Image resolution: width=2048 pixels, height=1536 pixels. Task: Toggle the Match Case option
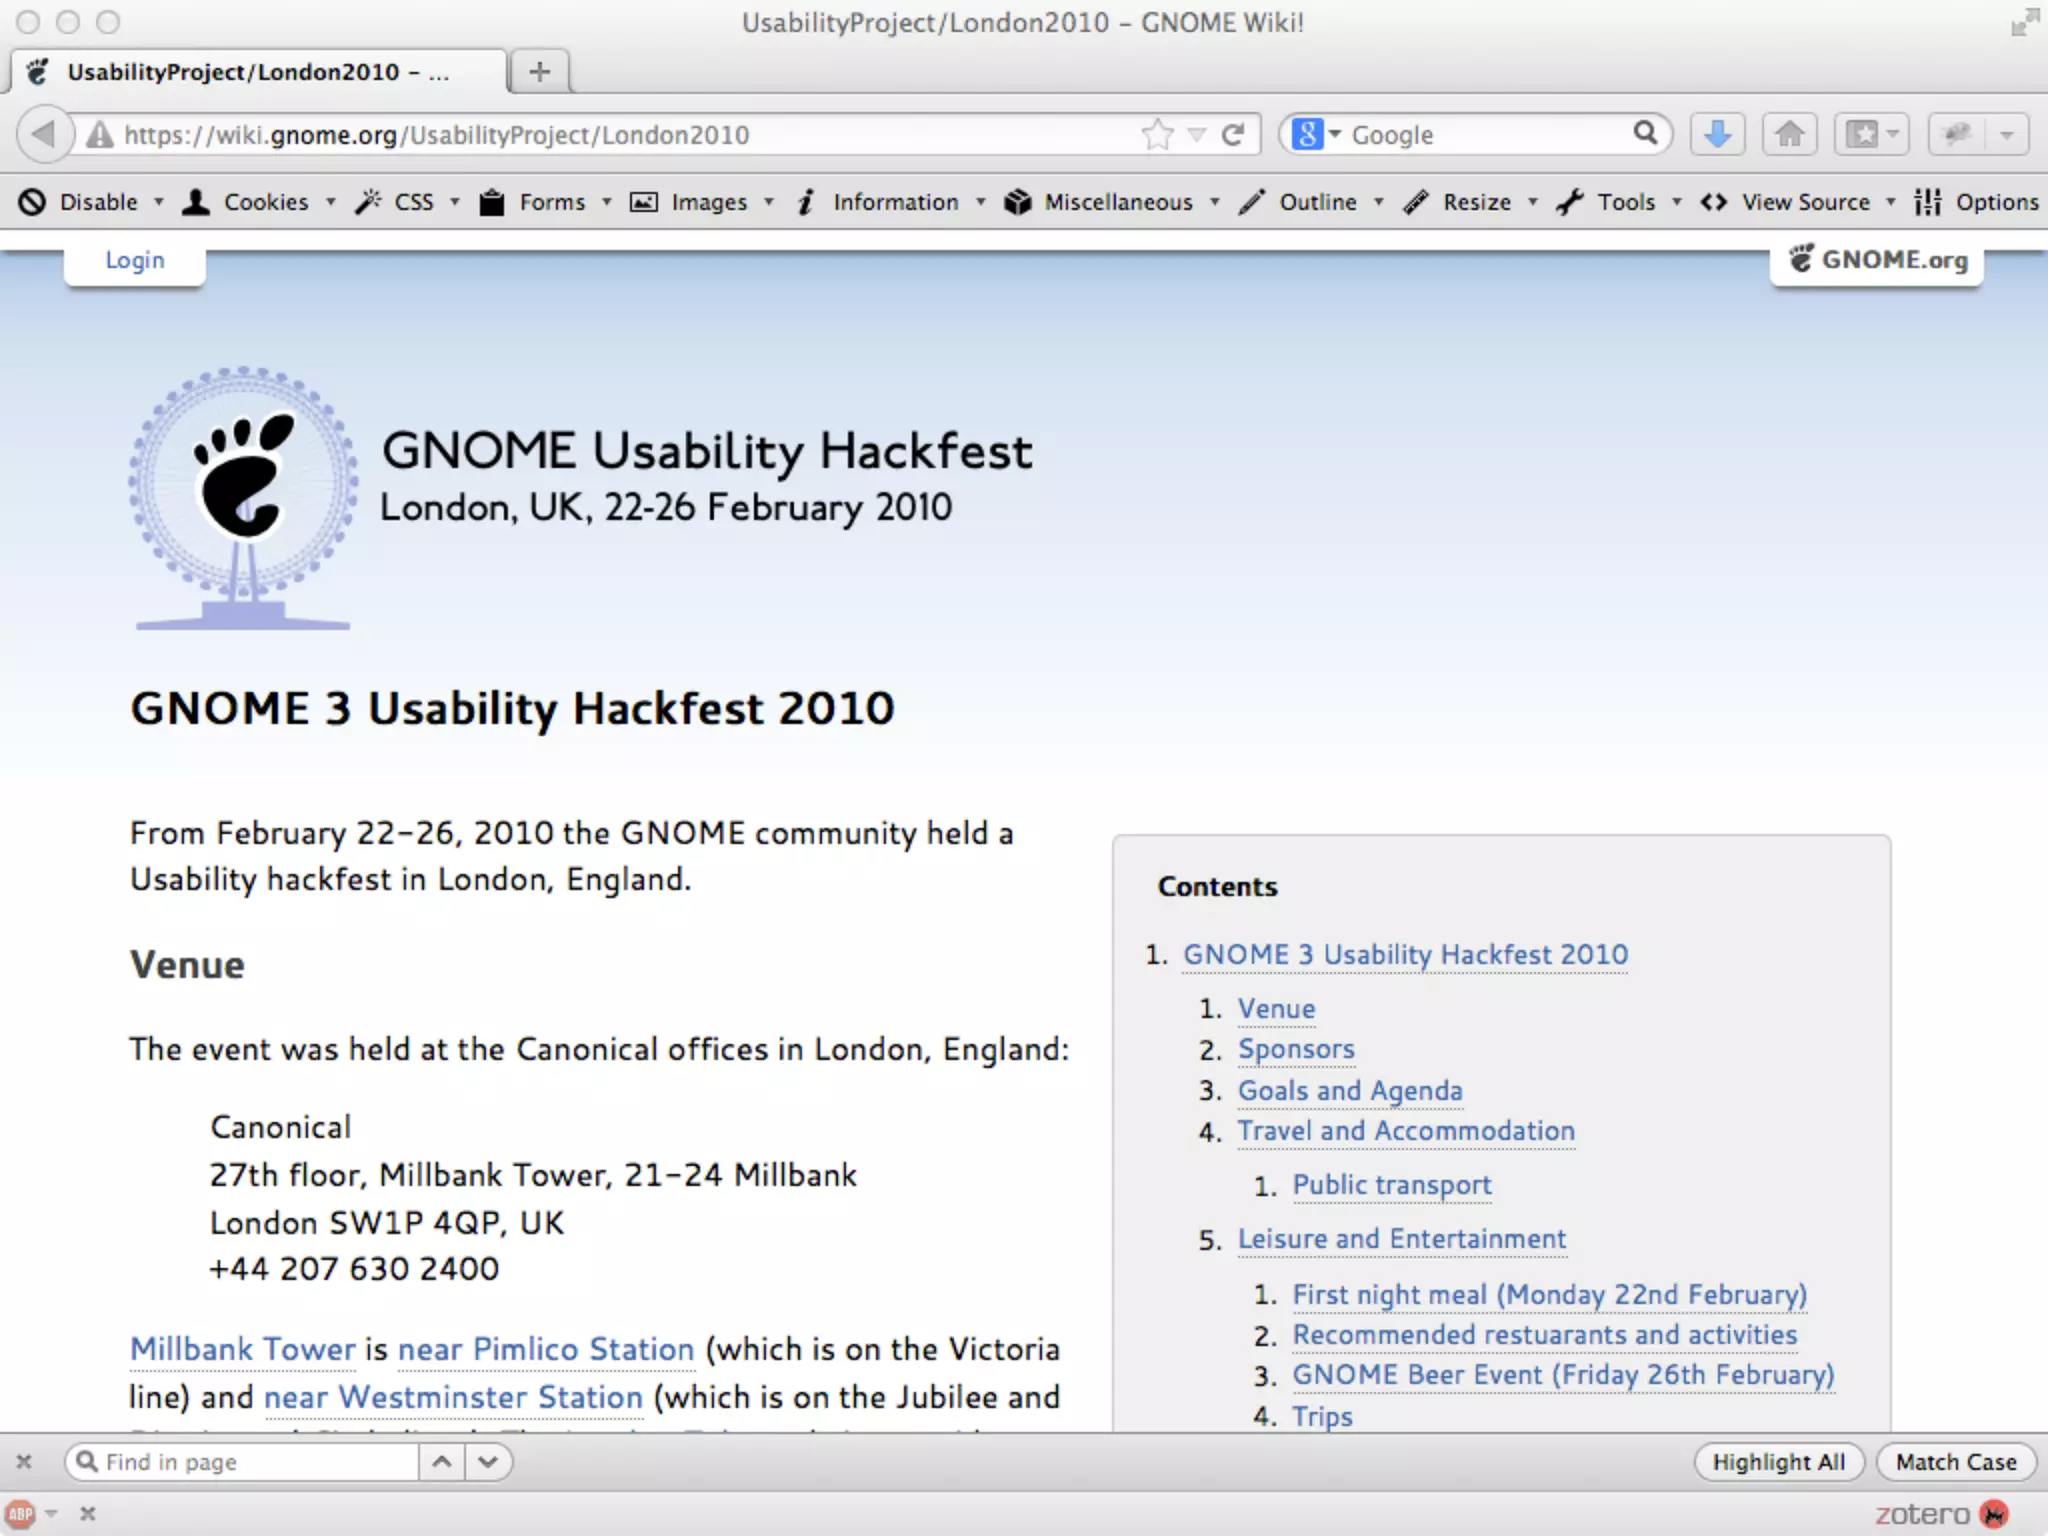tap(1955, 1462)
